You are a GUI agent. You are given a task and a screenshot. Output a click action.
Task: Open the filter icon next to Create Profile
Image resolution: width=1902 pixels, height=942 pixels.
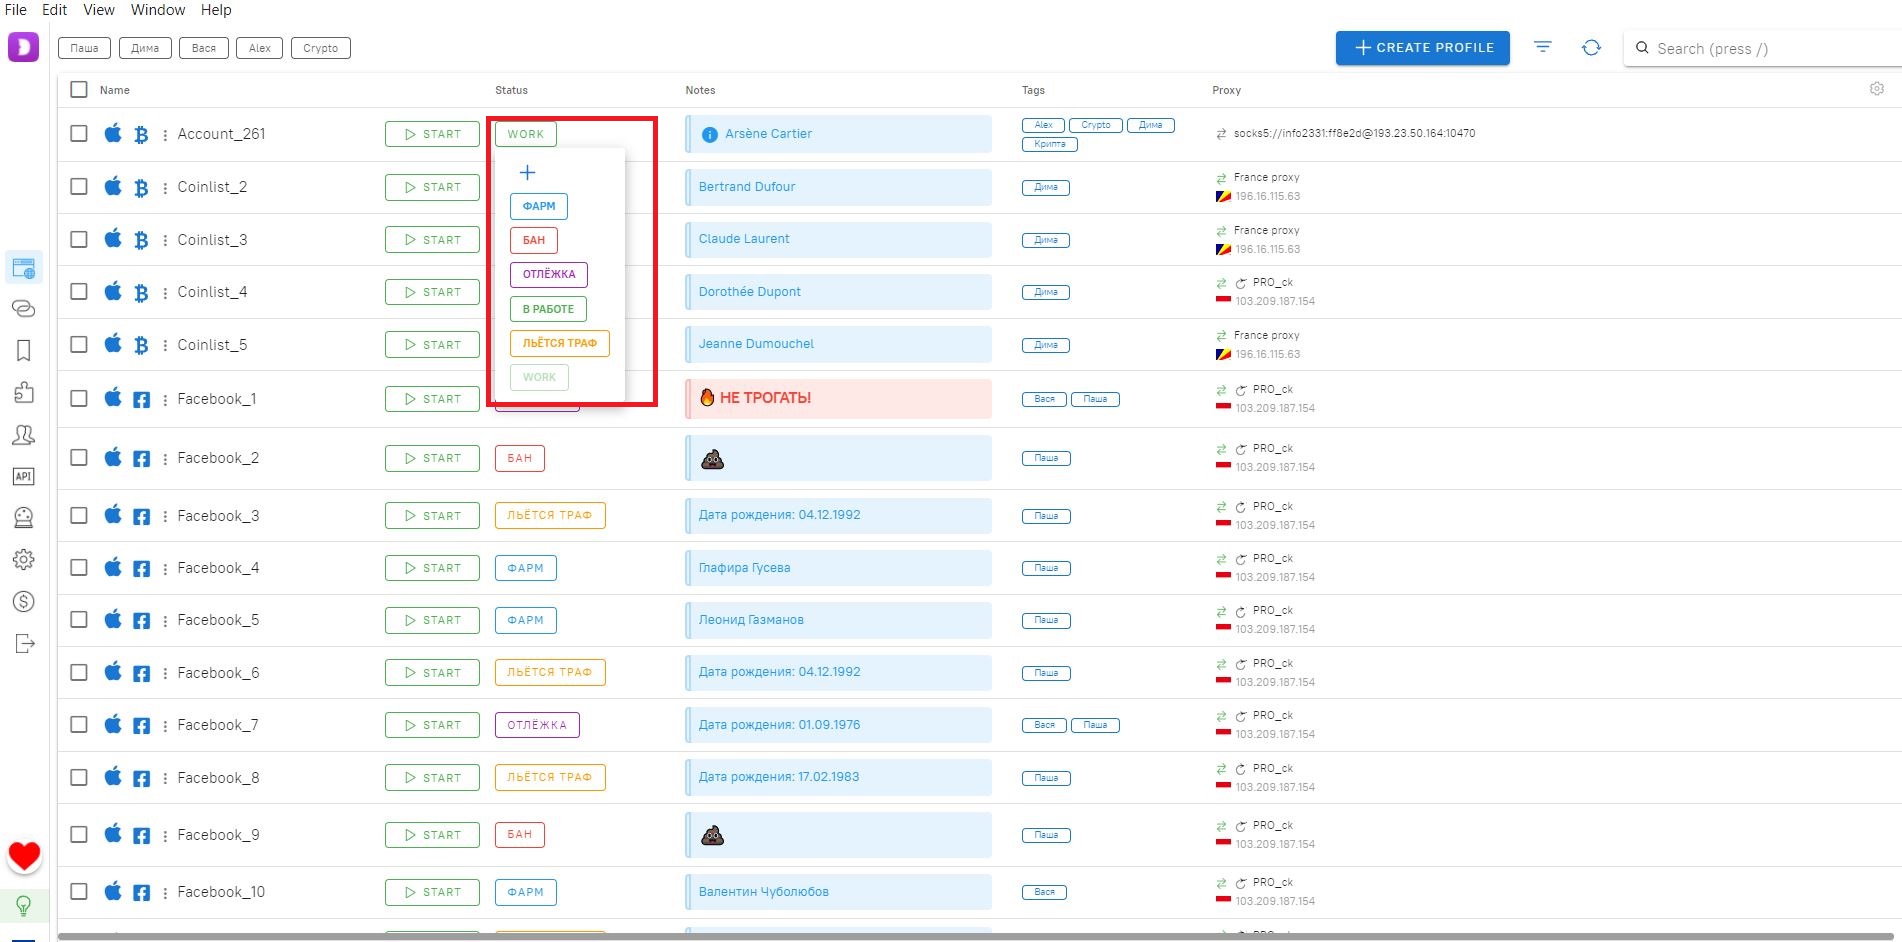[x=1543, y=48]
